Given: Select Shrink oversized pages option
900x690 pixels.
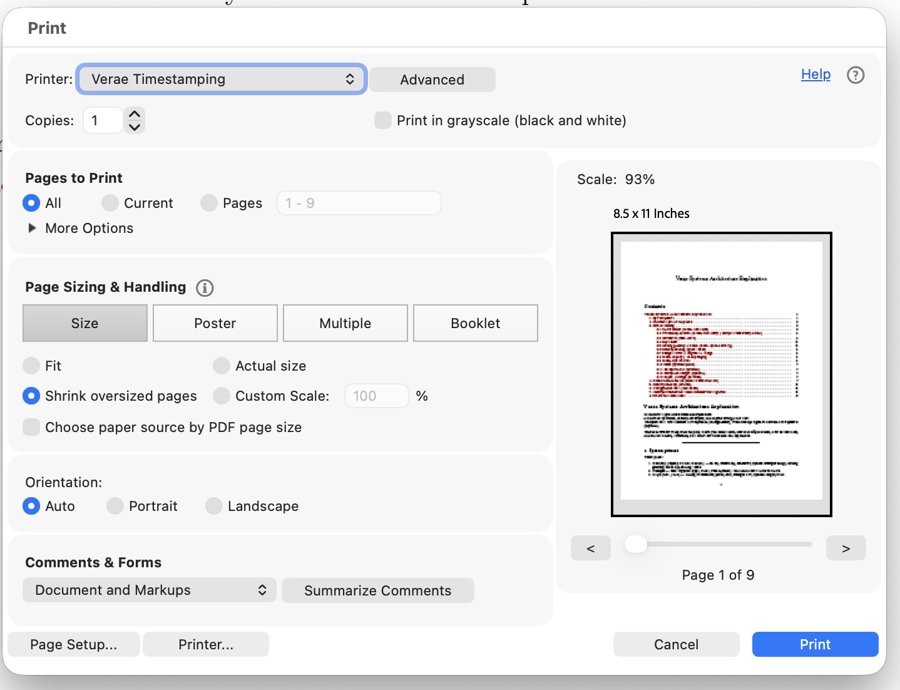Looking at the screenshot, I should tap(31, 396).
